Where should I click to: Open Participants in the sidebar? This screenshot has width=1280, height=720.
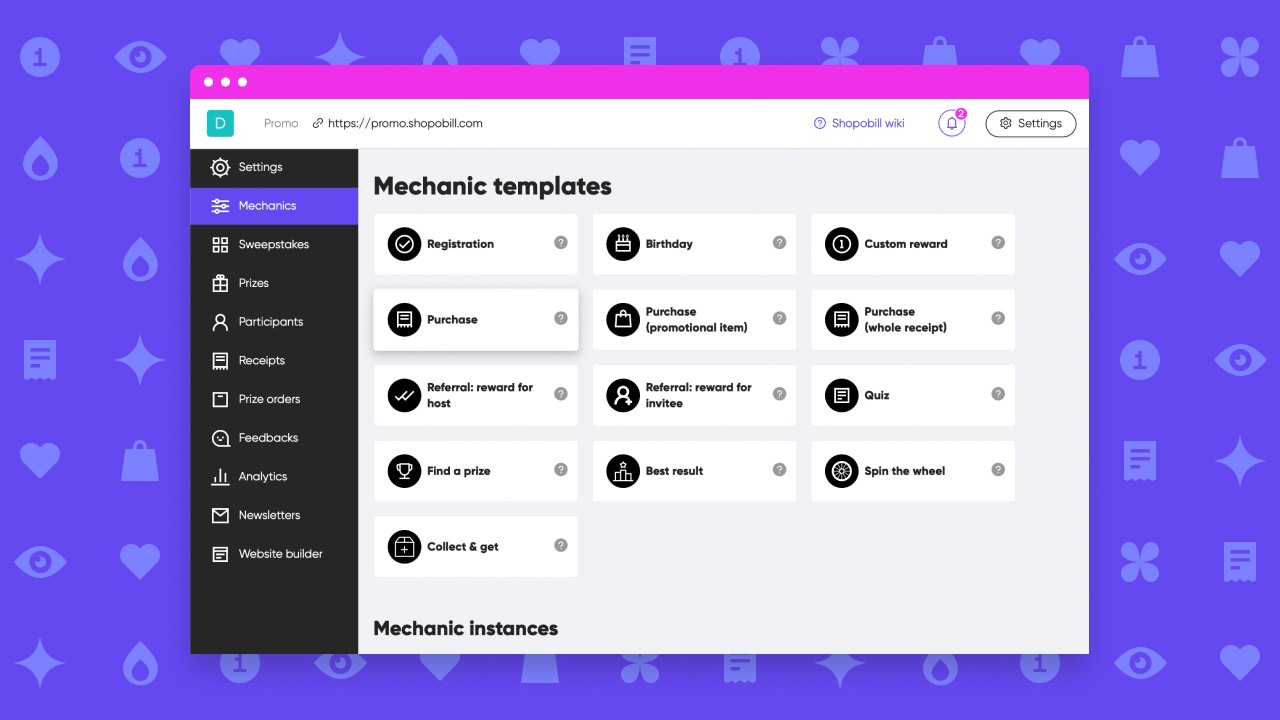274,322
